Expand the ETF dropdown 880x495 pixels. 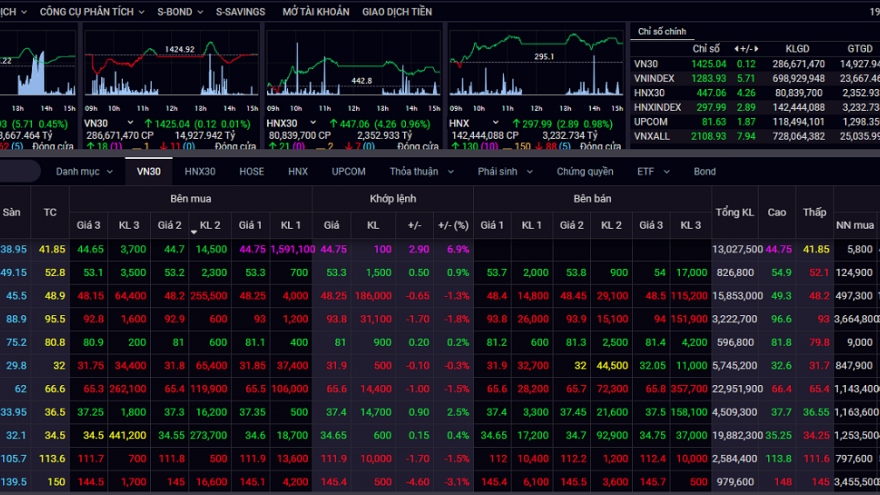tap(653, 172)
